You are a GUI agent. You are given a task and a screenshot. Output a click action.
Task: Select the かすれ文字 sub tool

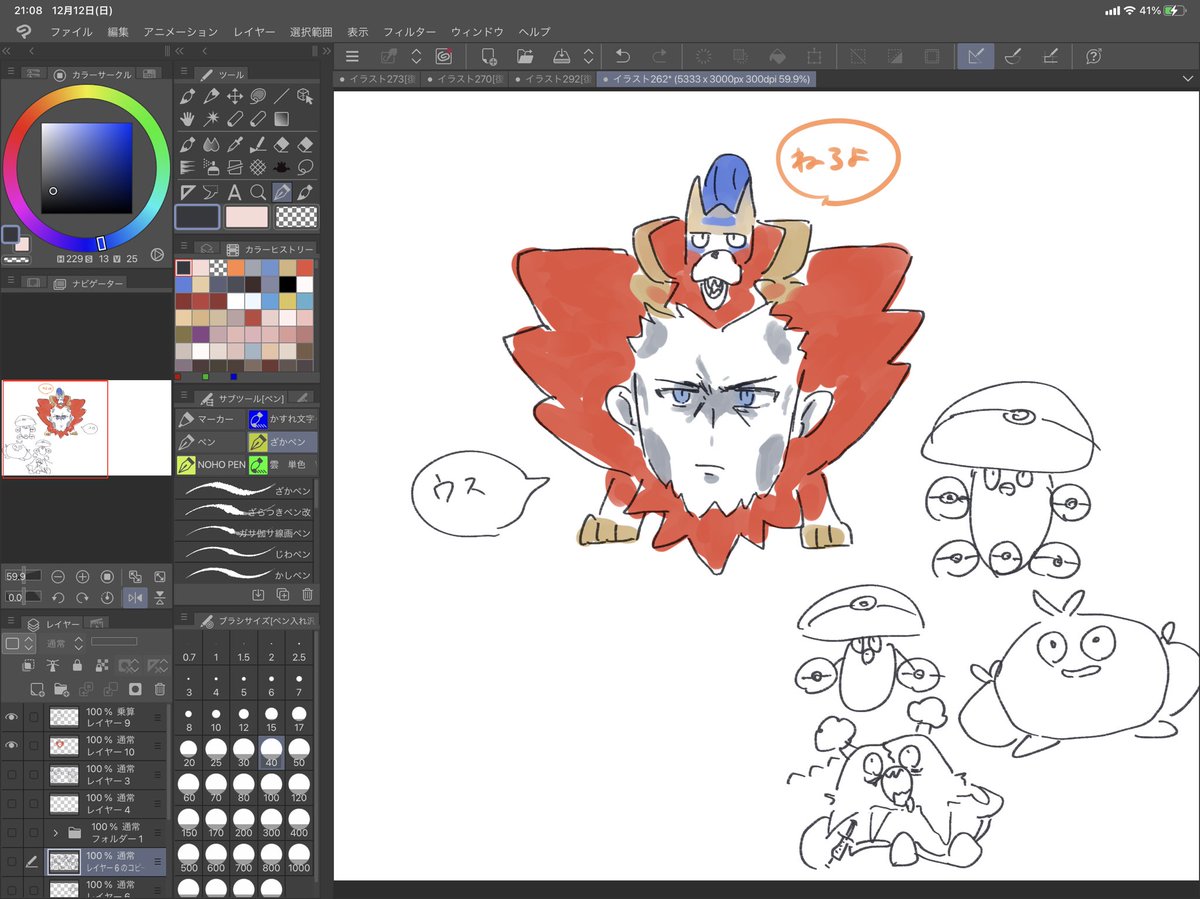click(283, 419)
